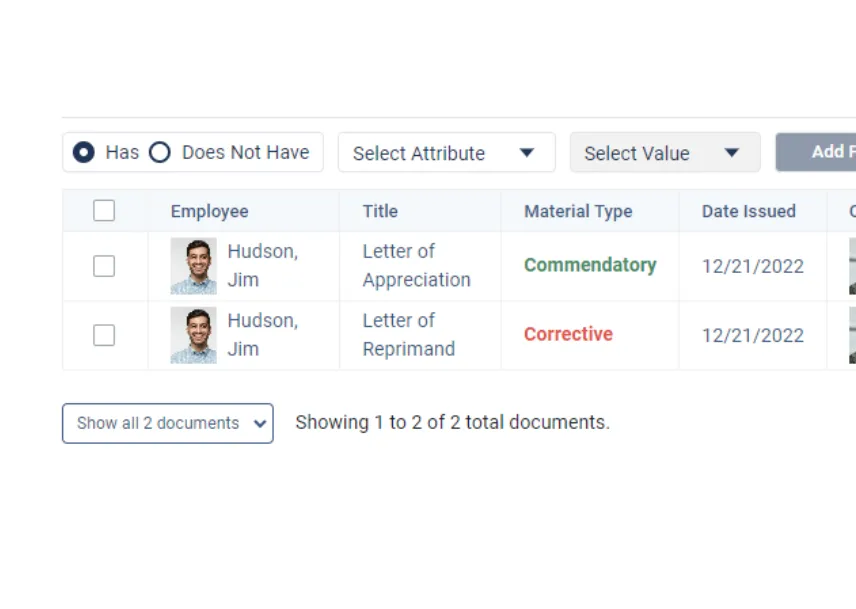856x609 pixels.
Task: Open the "Letter of Appreciation" document
Action: [416, 265]
